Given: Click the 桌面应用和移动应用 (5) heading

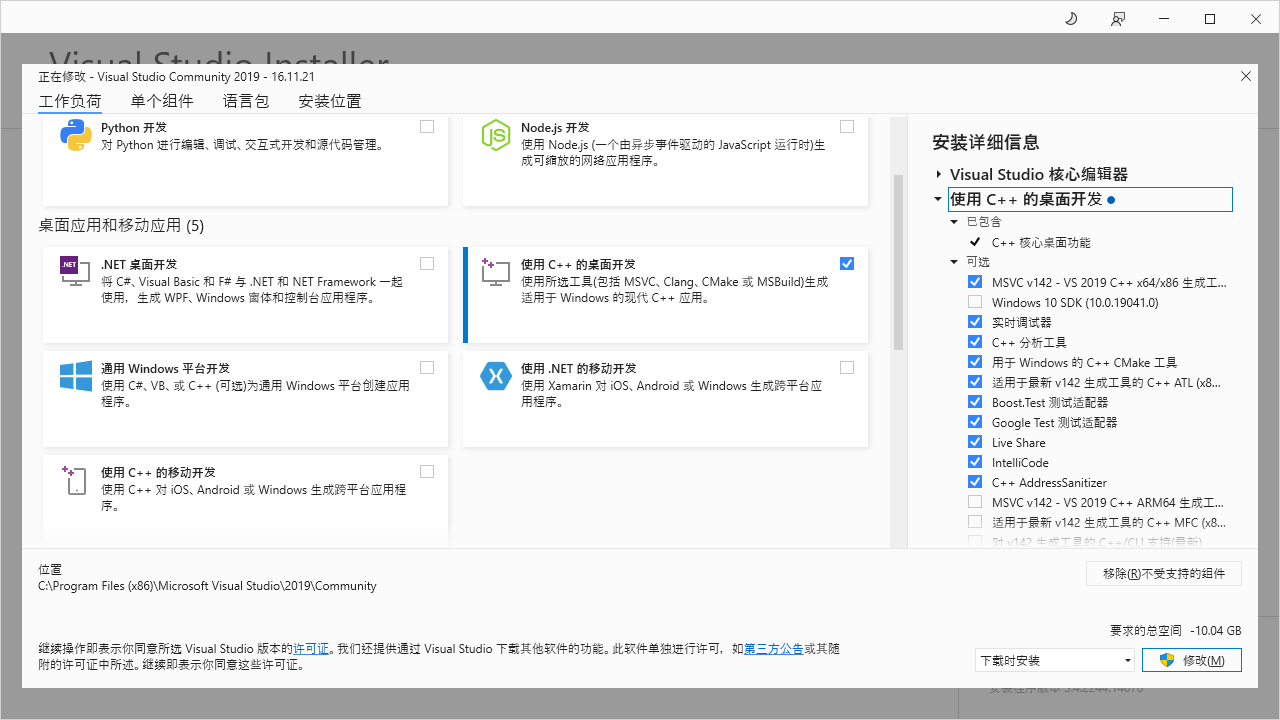Looking at the screenshot, I should point(121,226).
